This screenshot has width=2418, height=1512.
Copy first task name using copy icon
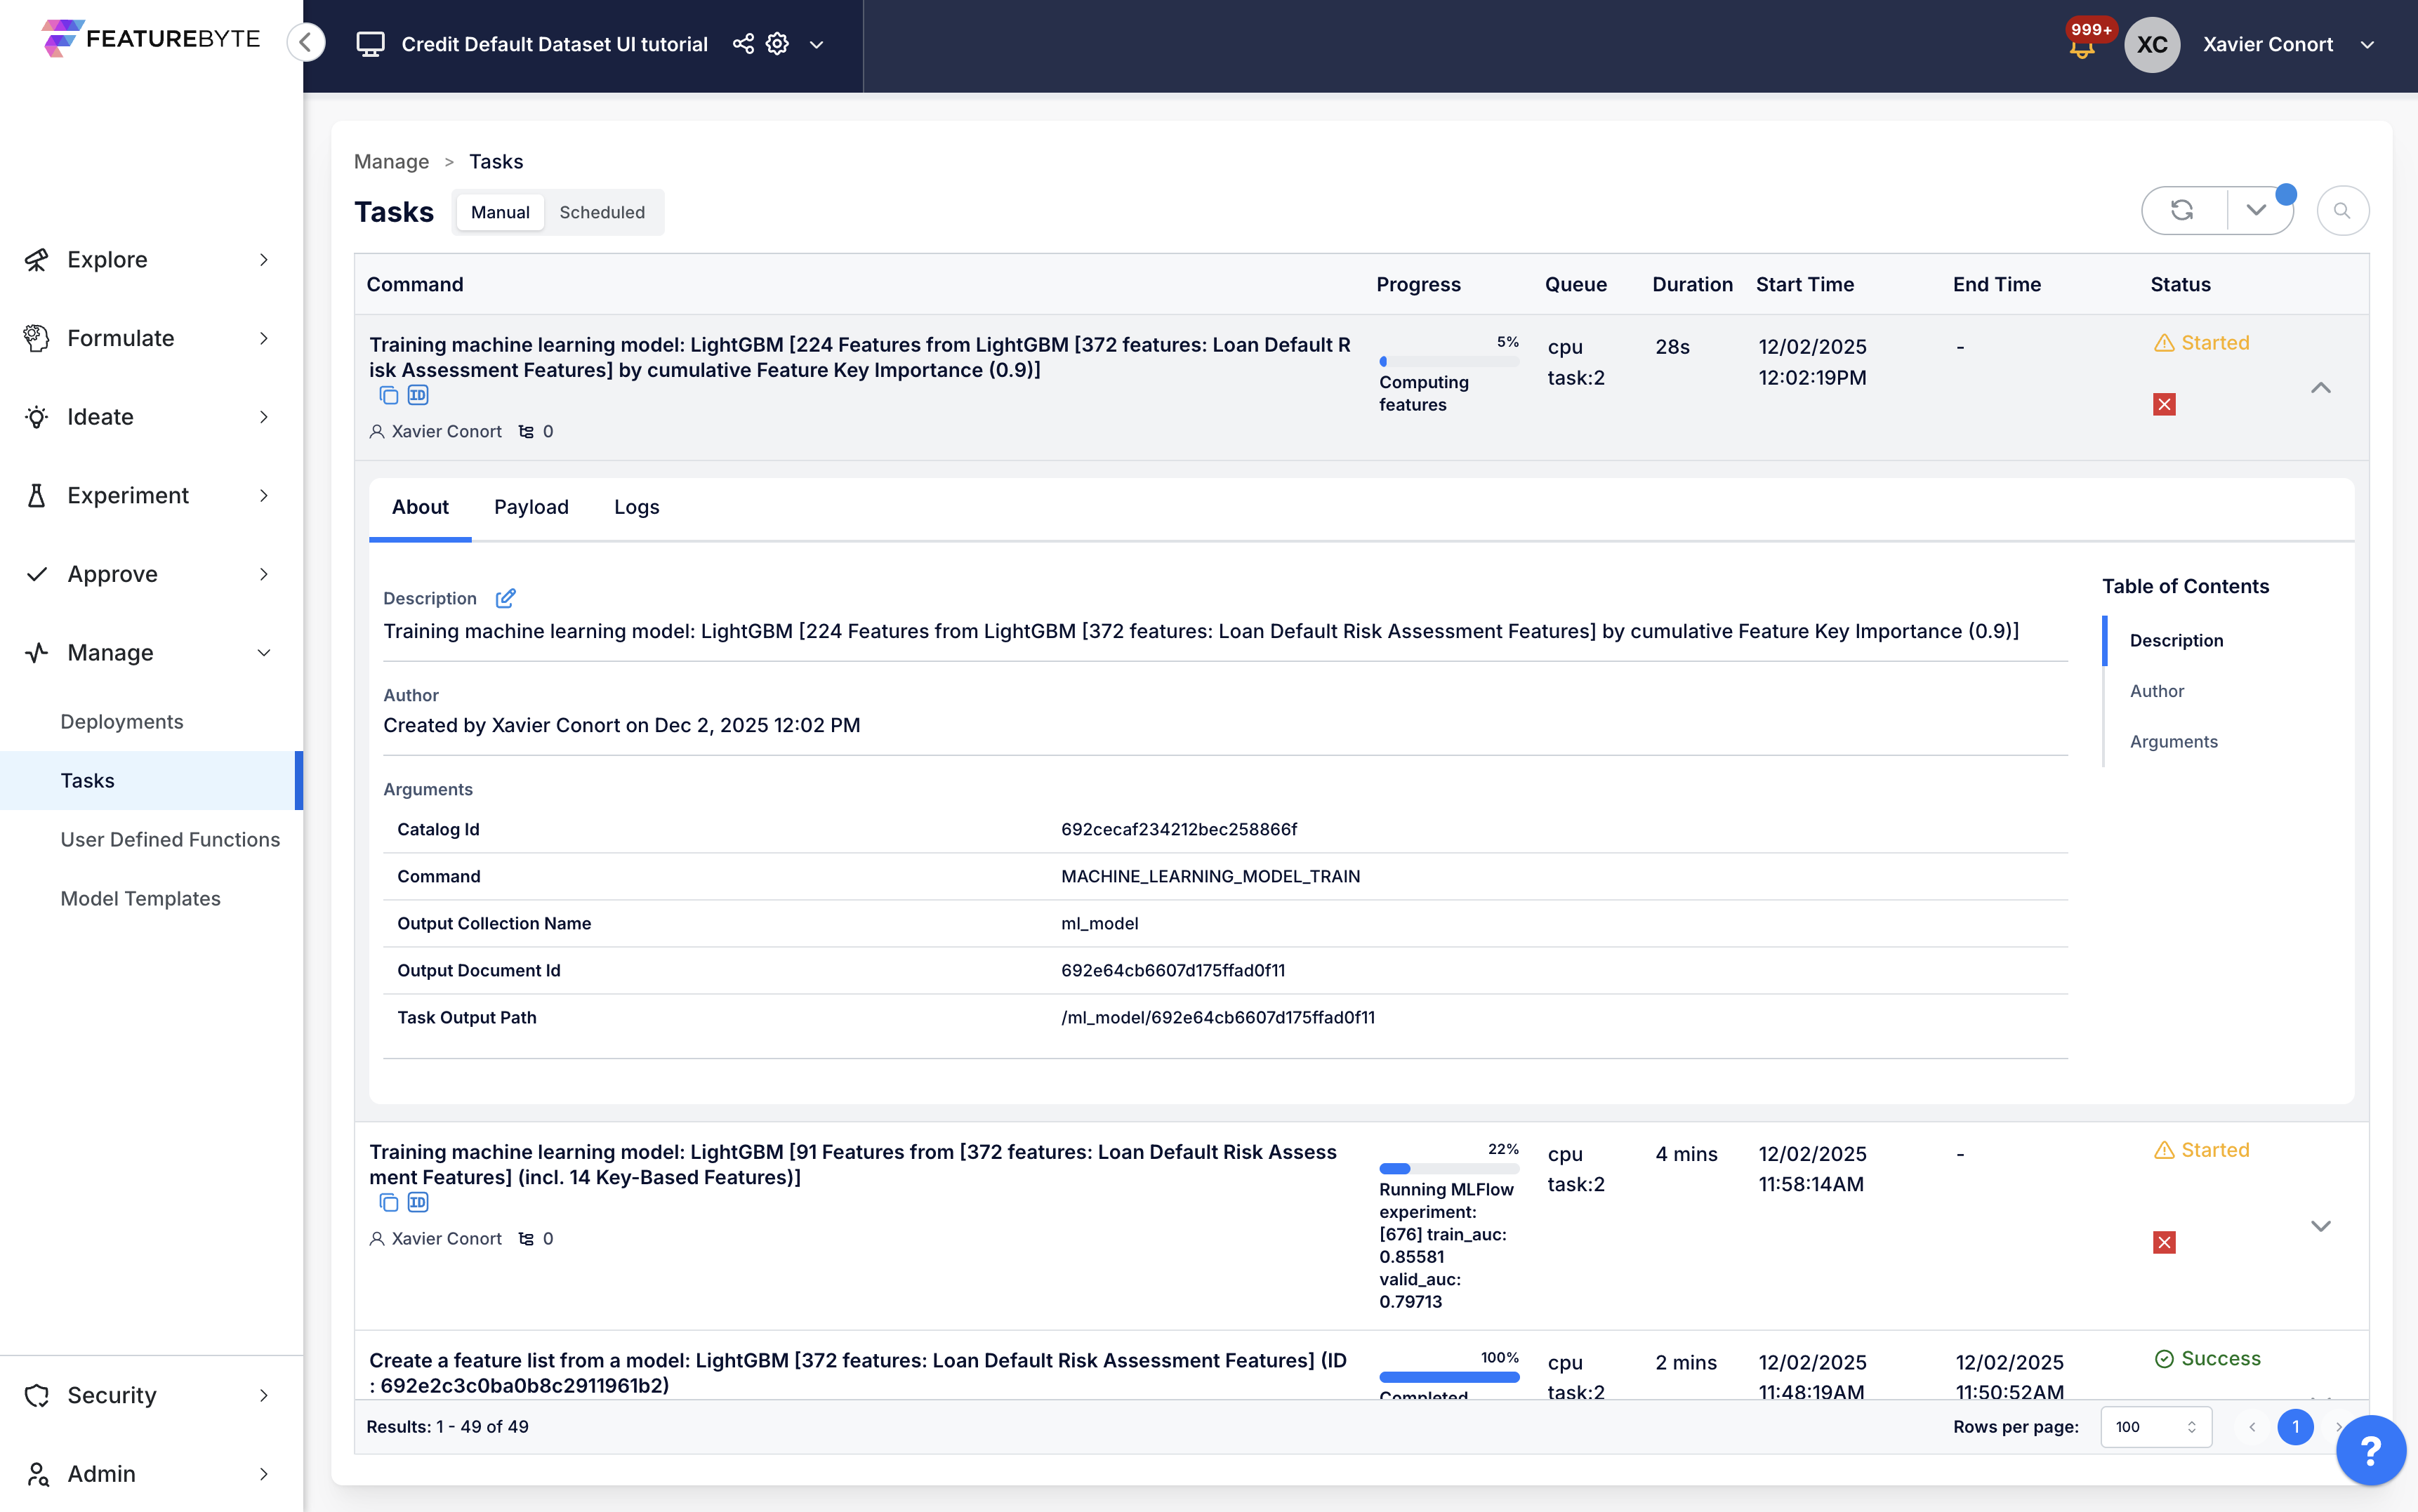point(389,396)
